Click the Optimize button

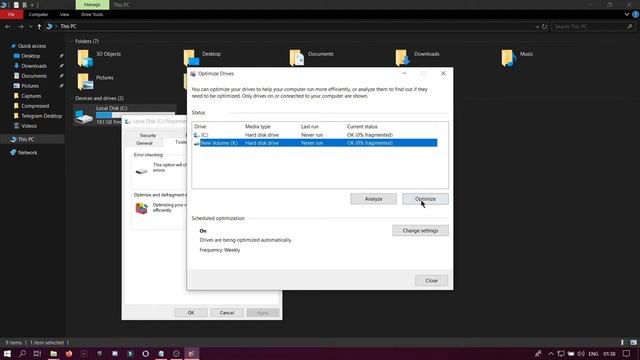[x=425, y=199]
